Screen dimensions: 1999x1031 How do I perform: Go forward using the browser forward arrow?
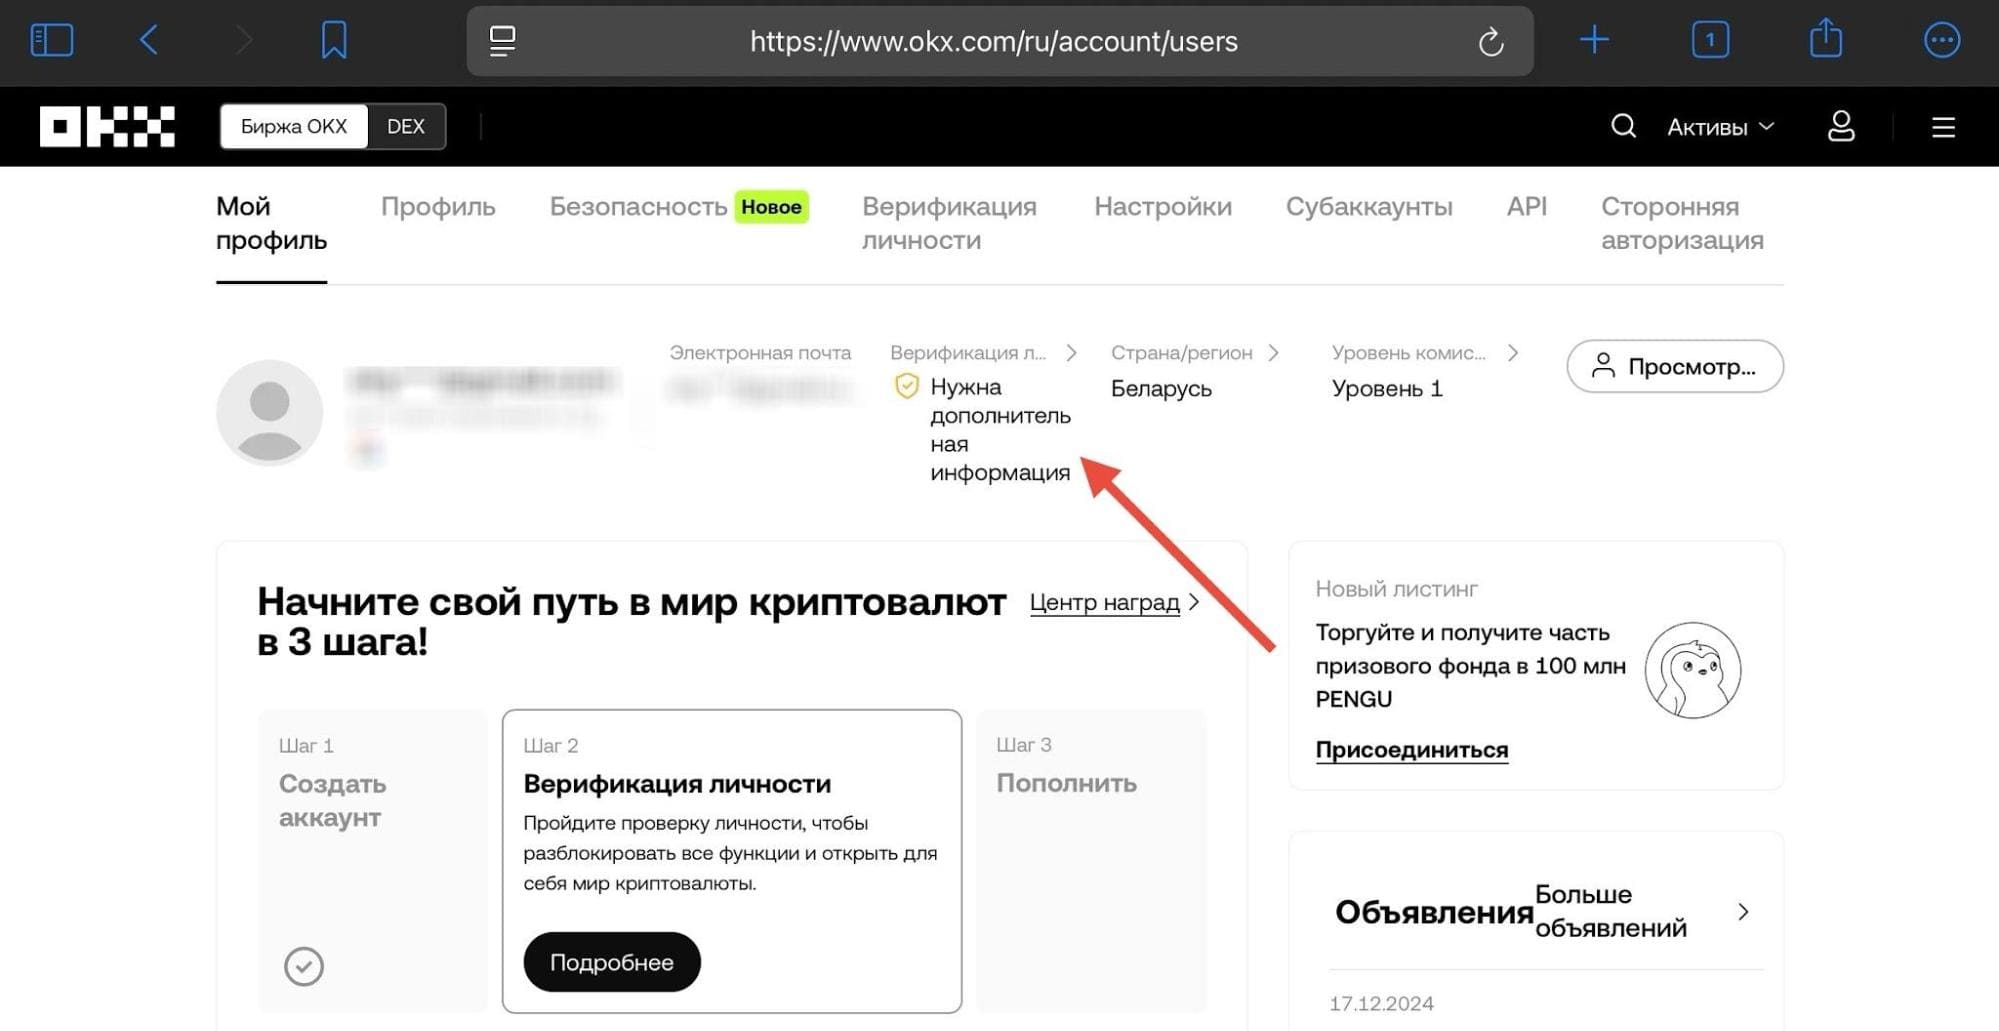pyautogui.click(x=243, y=40)
